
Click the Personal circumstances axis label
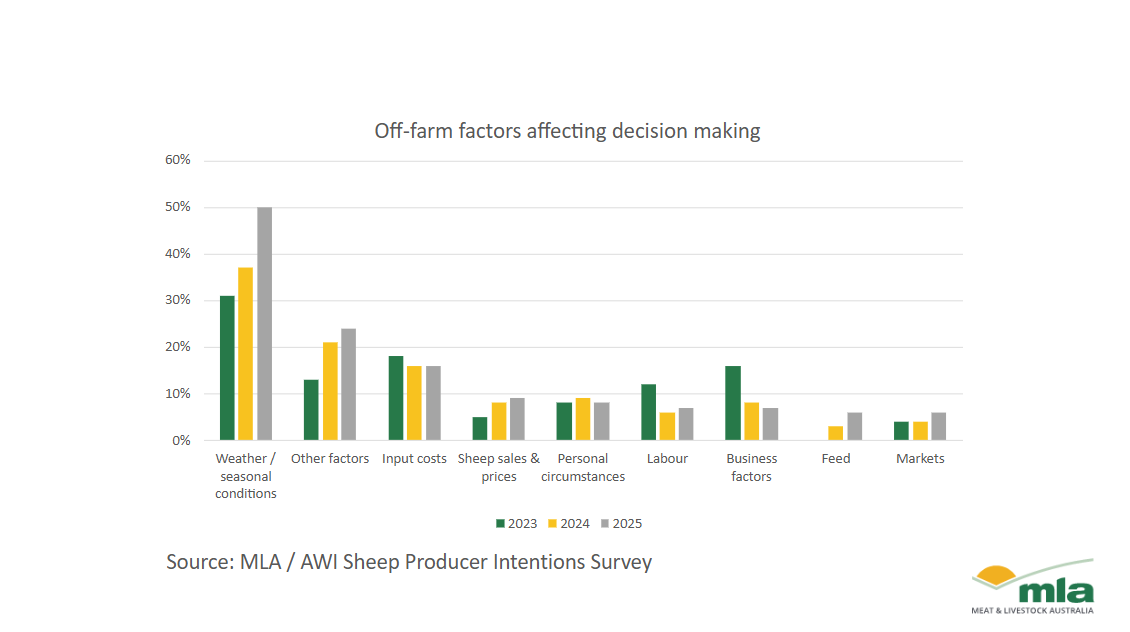click(x=583, y=467)
